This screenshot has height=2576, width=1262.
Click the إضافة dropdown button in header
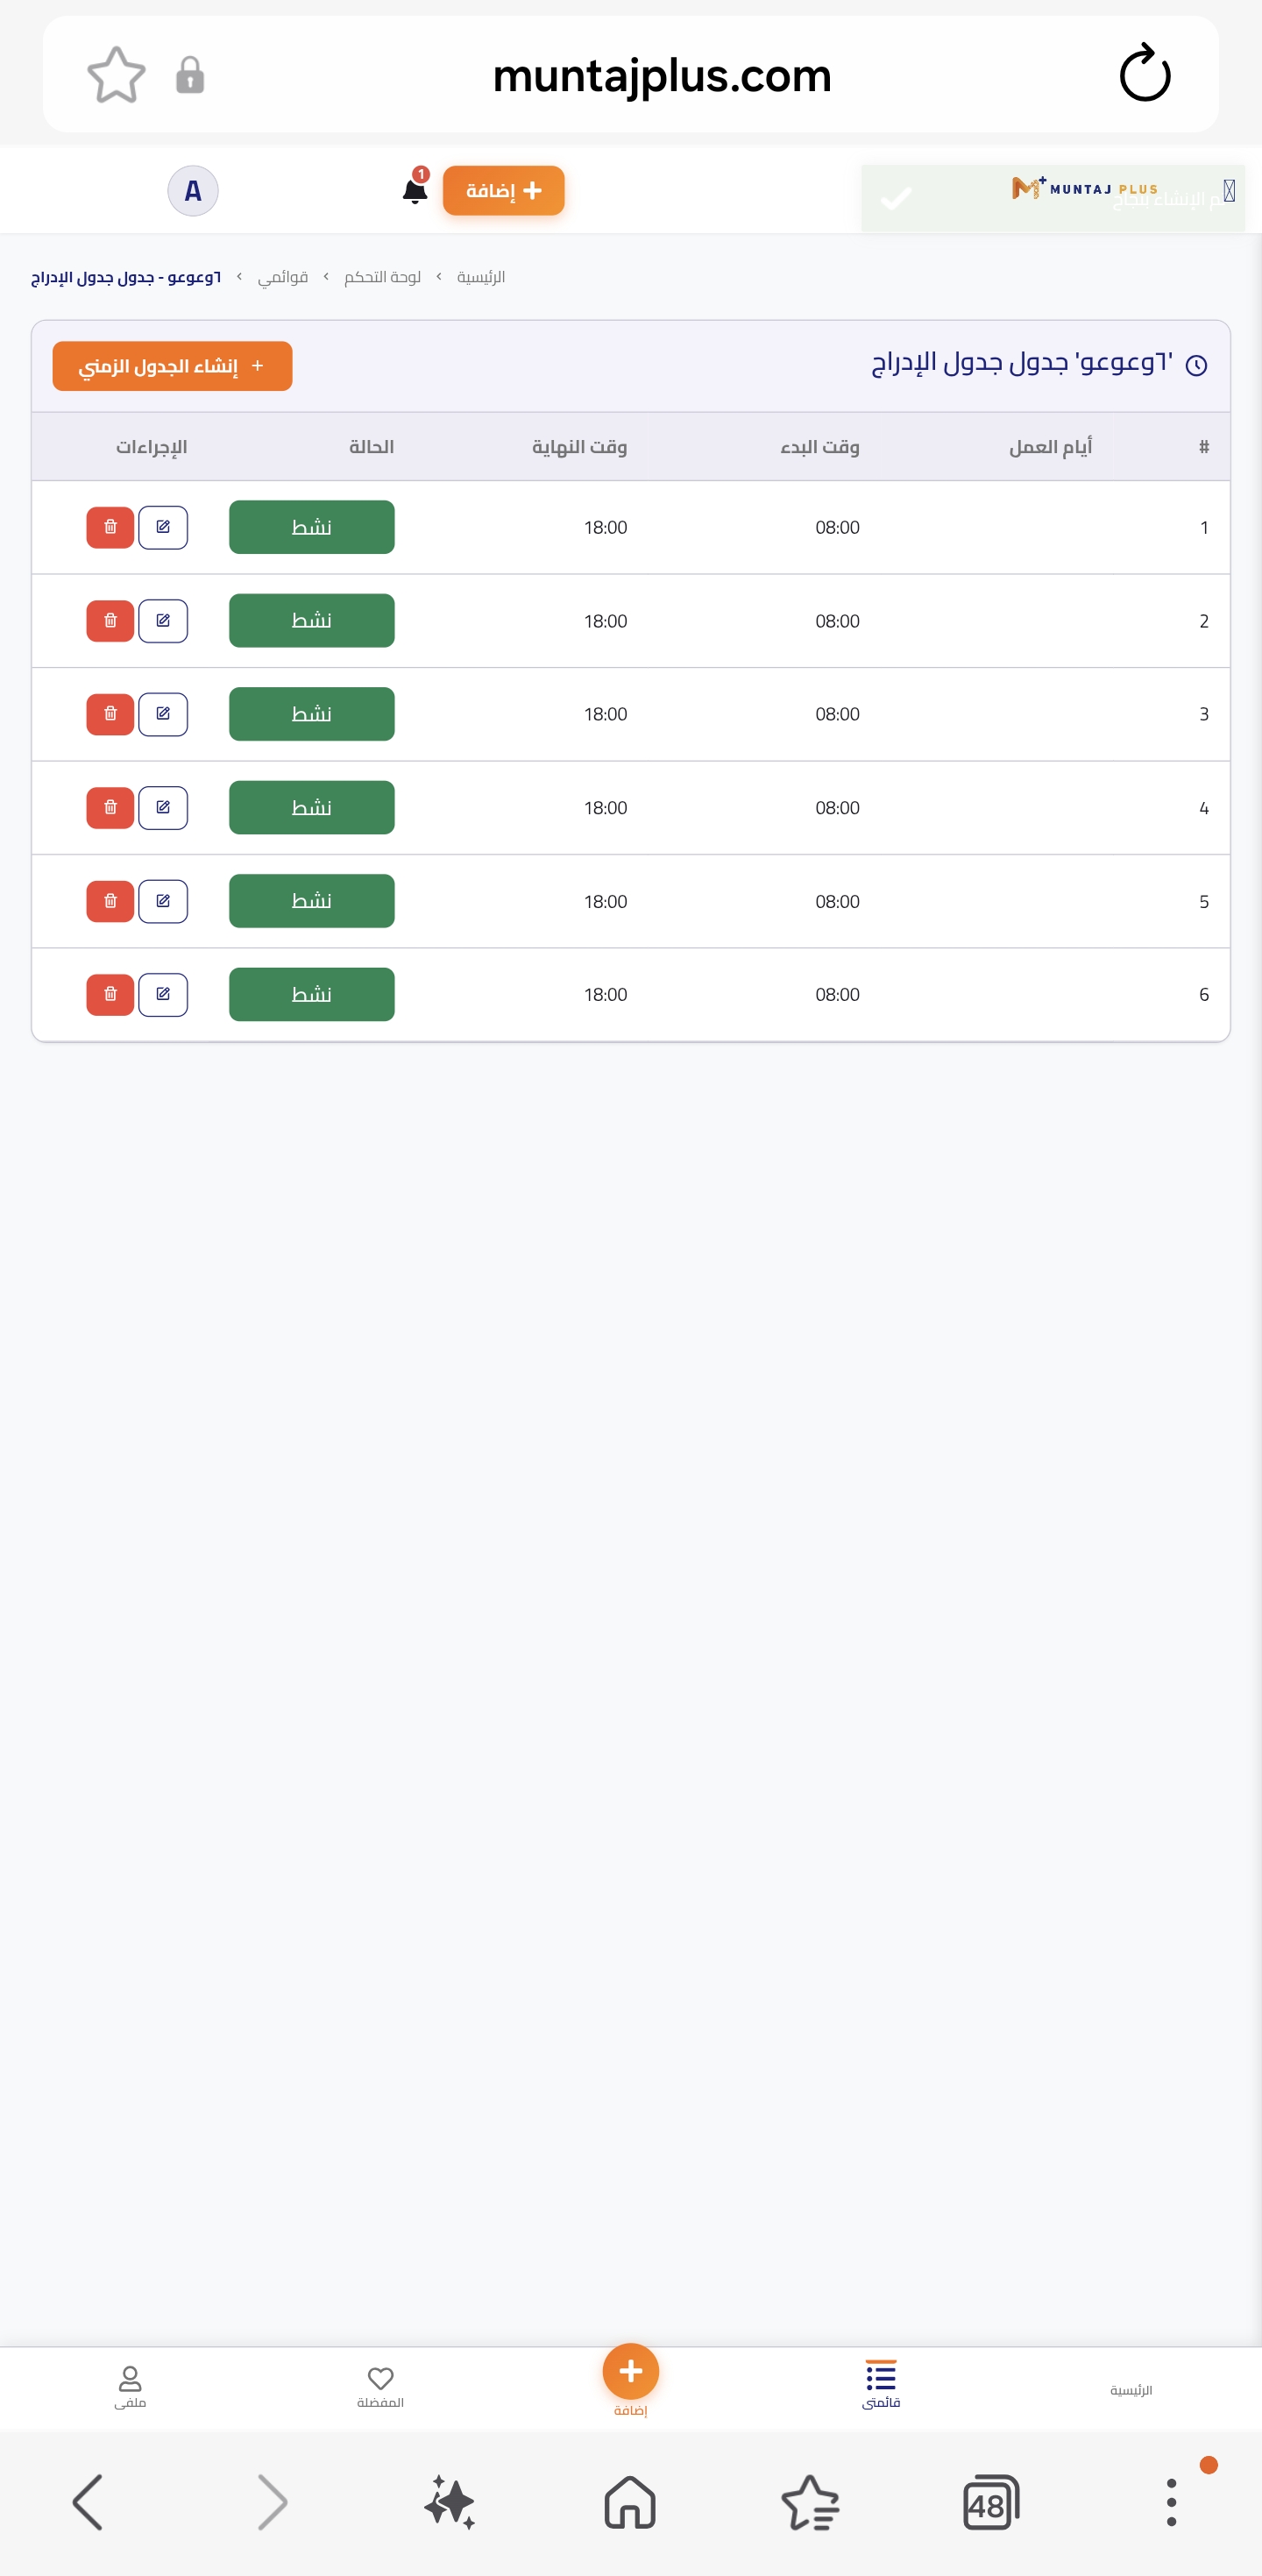[504, 190]
